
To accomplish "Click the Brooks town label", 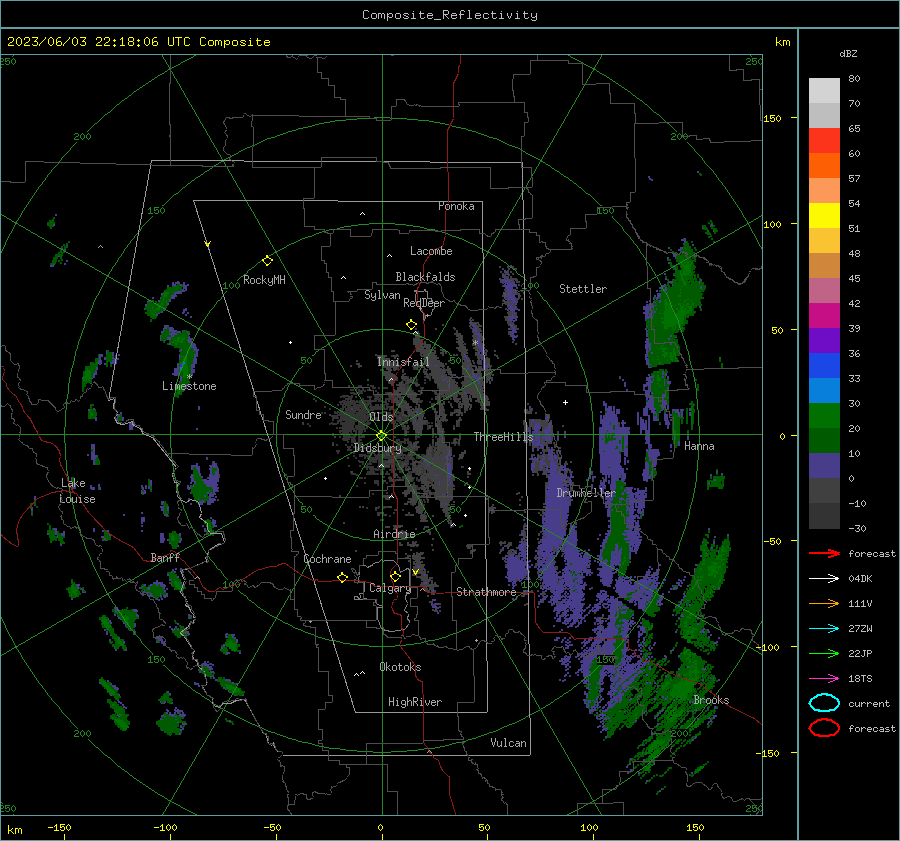I will [711, 700].
